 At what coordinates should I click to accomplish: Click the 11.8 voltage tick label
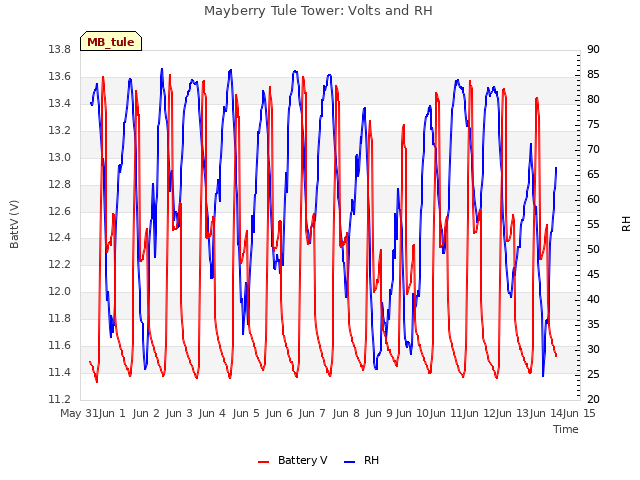pos(60,318)
